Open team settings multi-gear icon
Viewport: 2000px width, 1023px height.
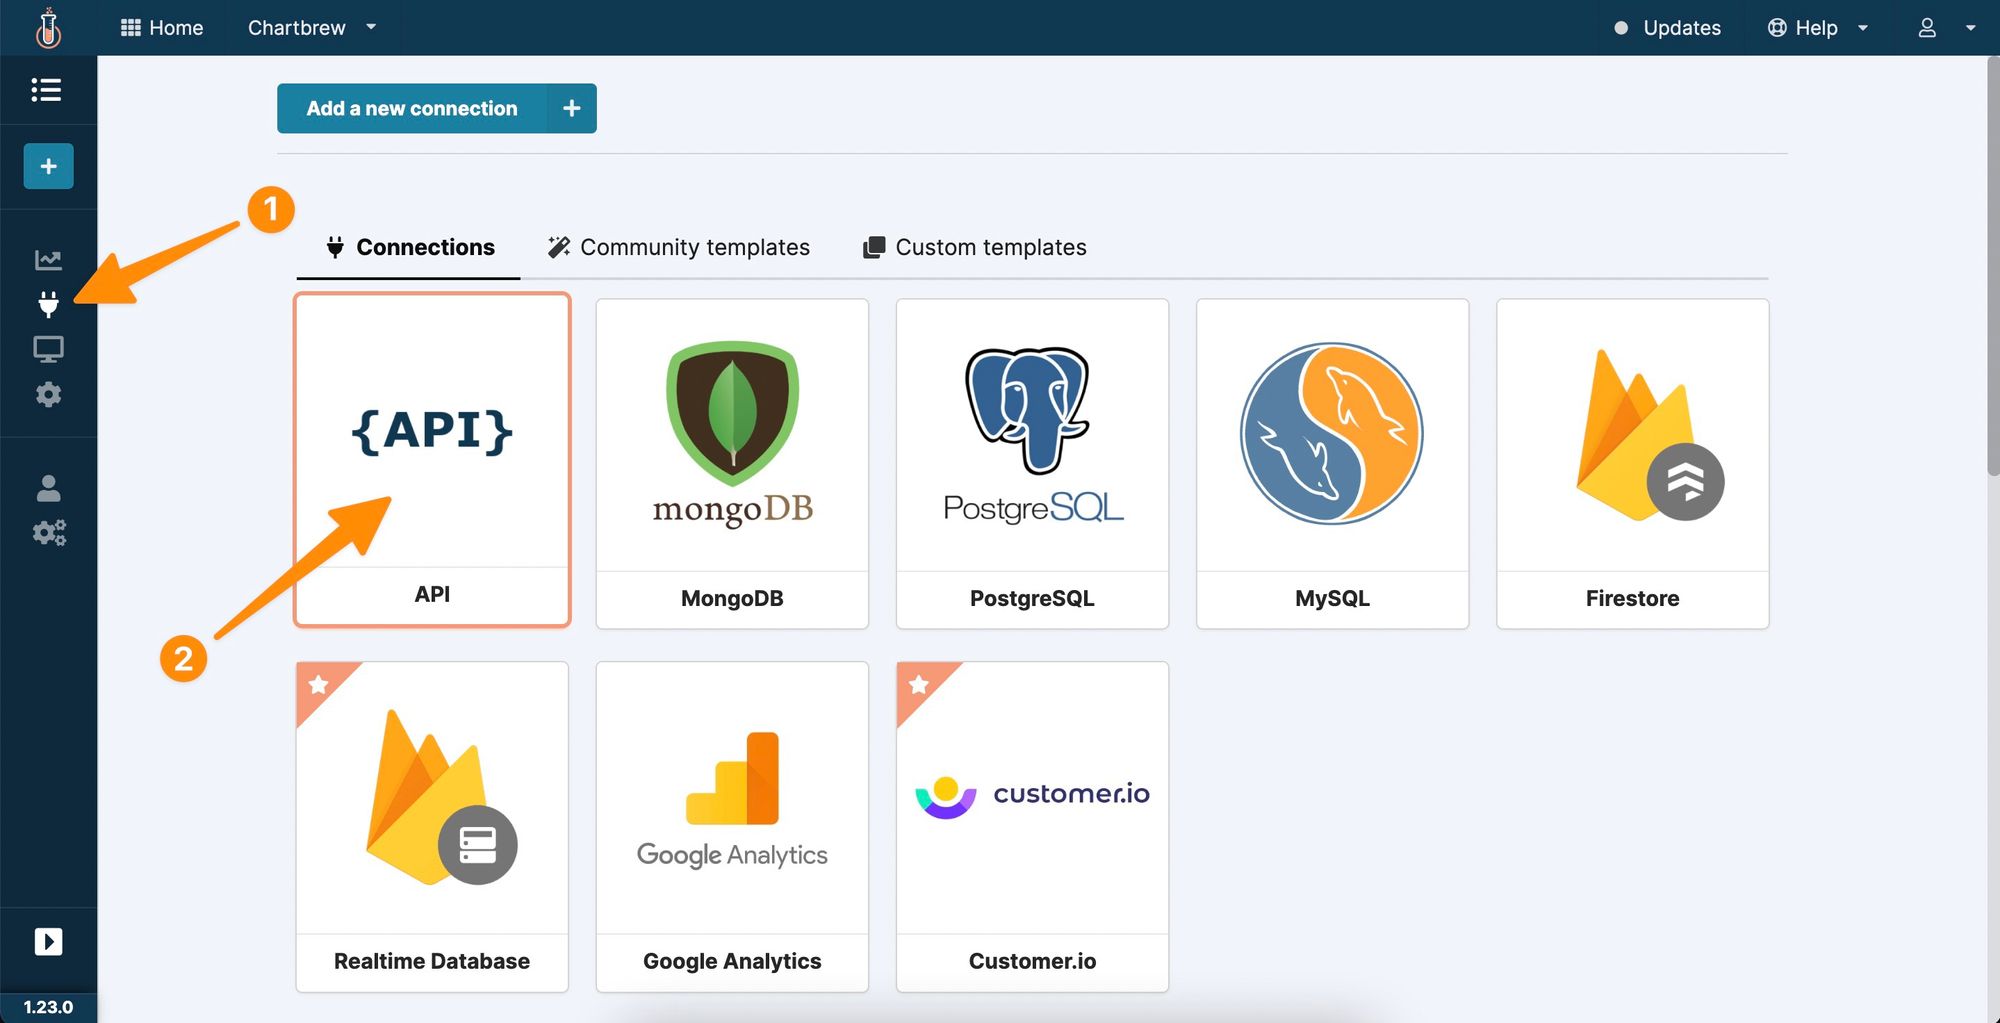pos(48,532)
